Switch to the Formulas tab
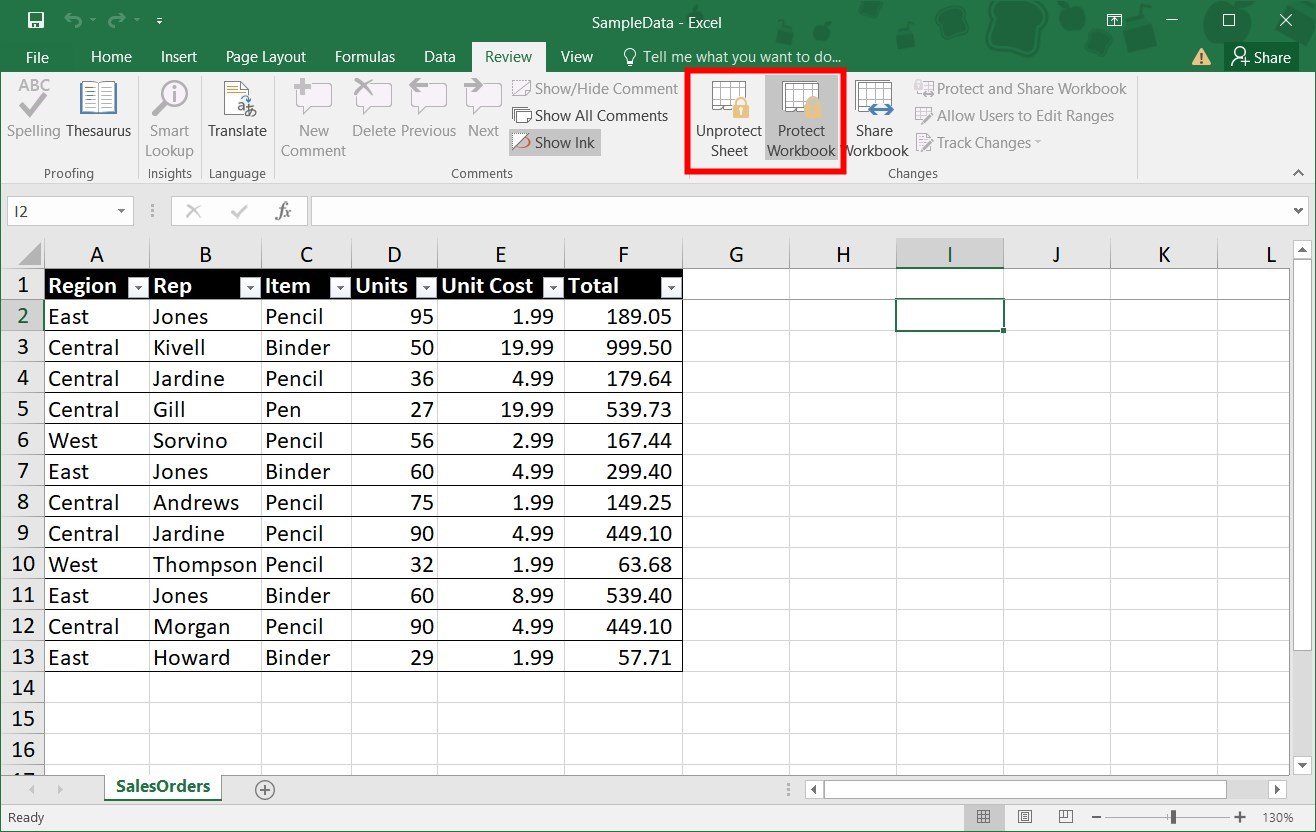Viewport: 1316px width, 832px height. (365, 57)
